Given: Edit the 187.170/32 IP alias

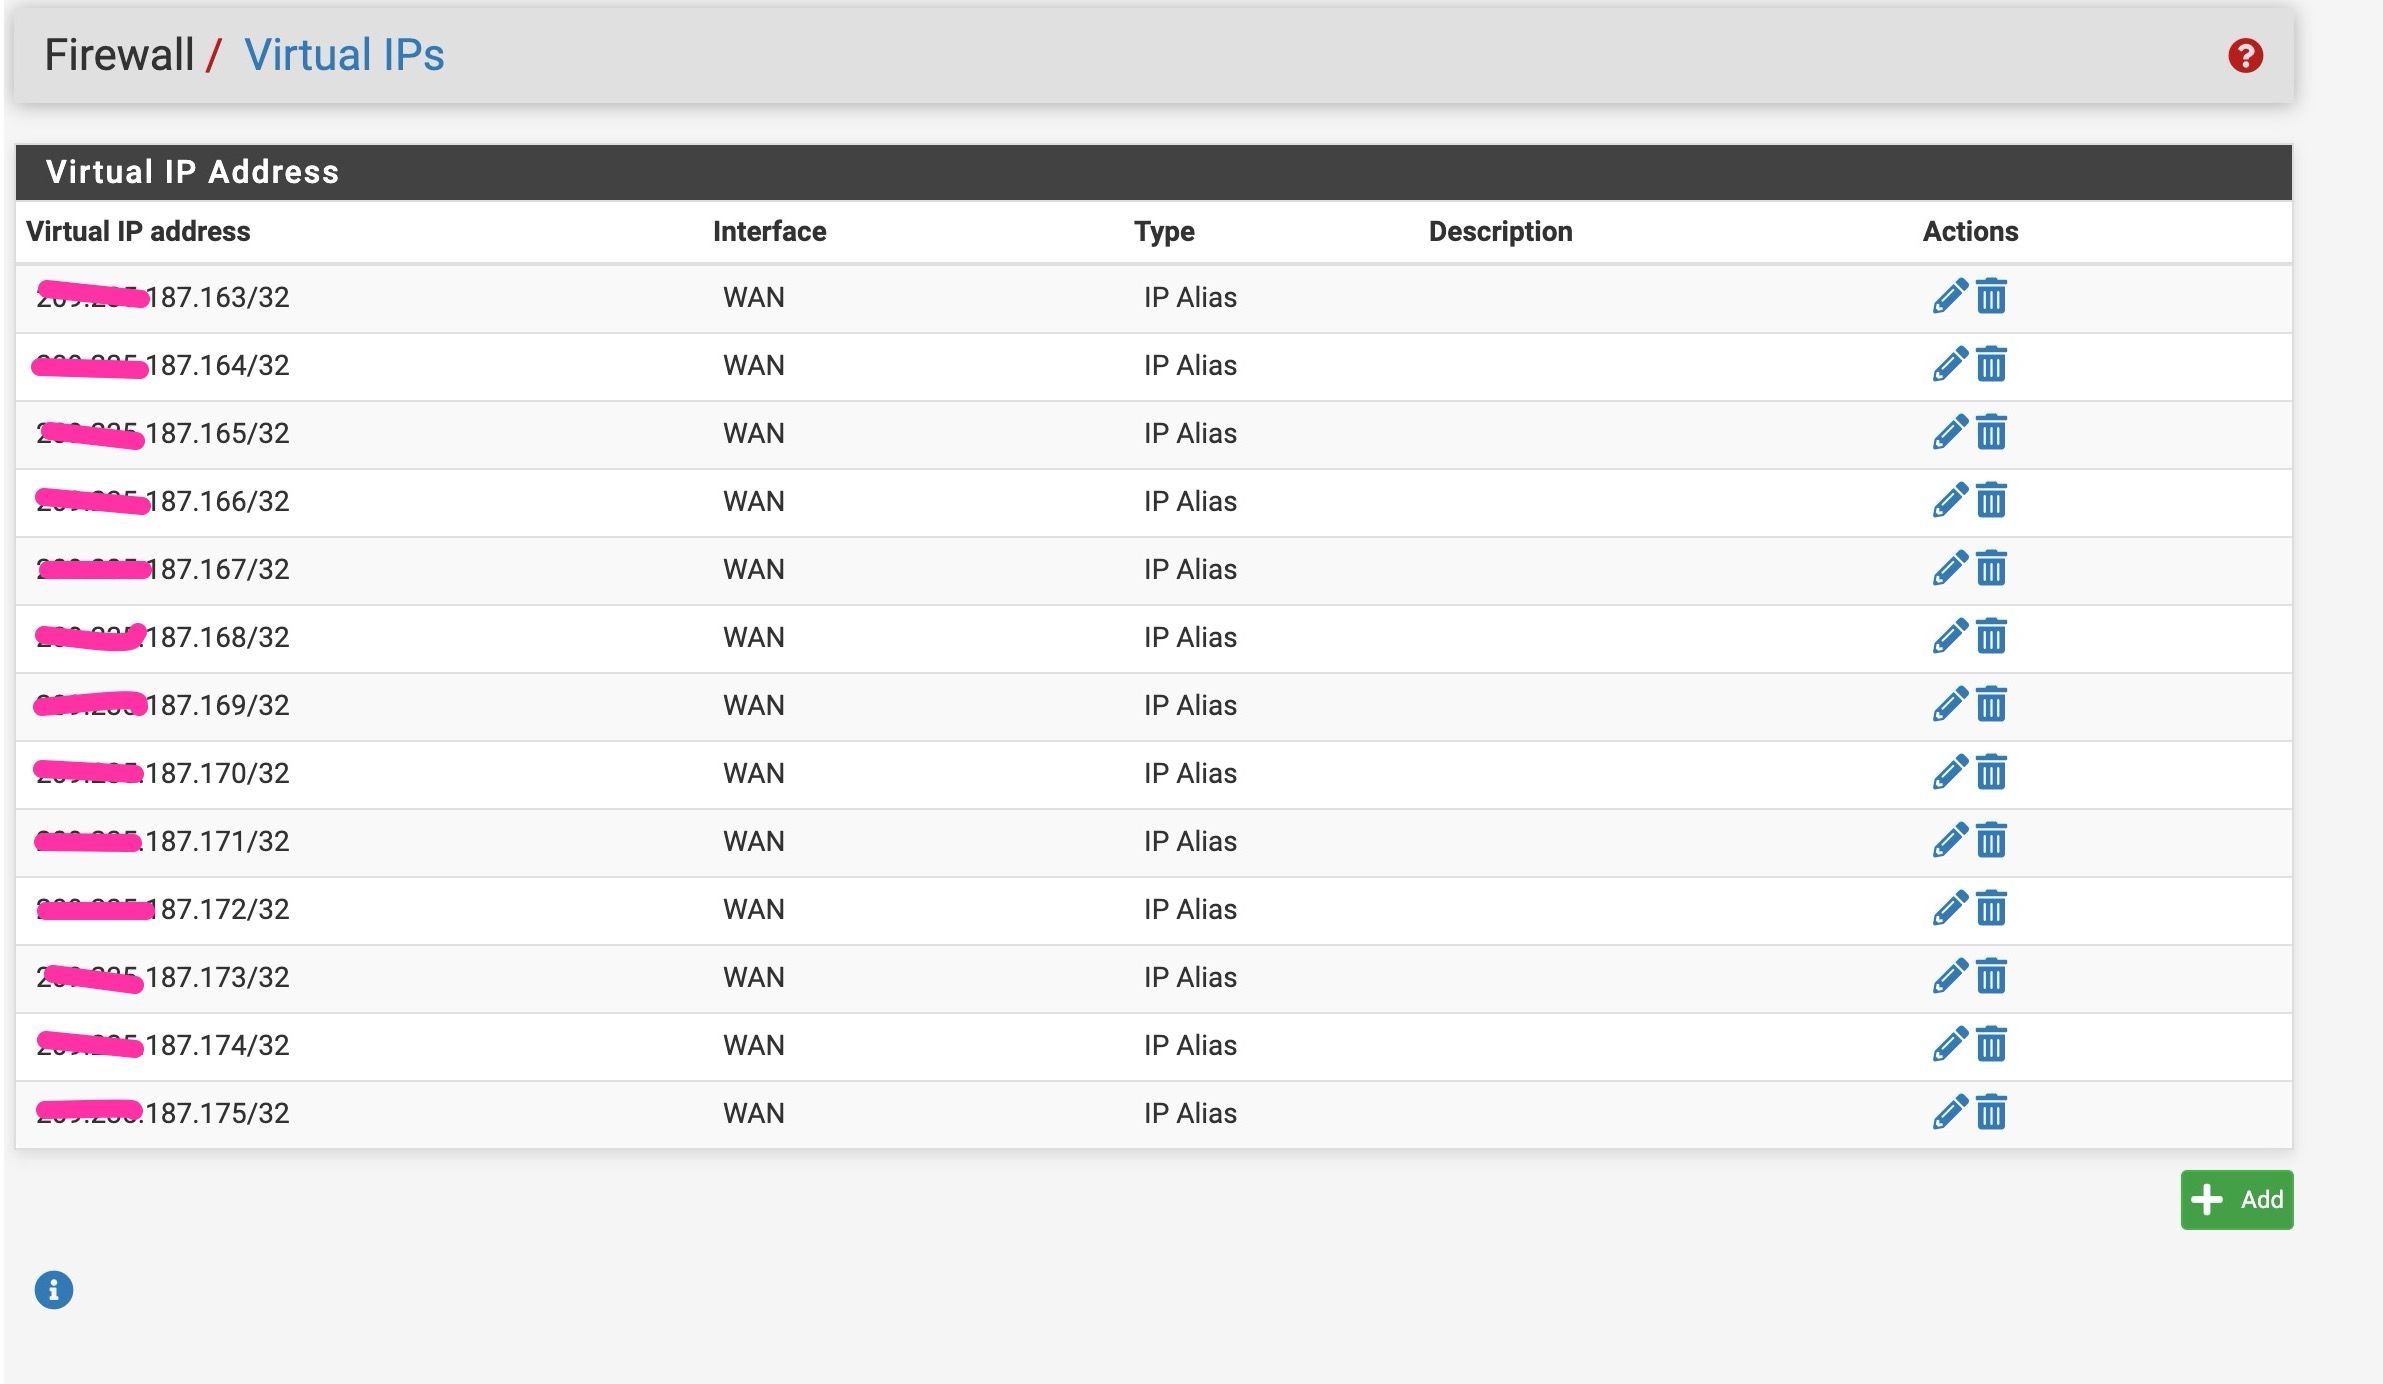Looking at the screenshot, I should pyautogui.click(x=1949, y=773).
